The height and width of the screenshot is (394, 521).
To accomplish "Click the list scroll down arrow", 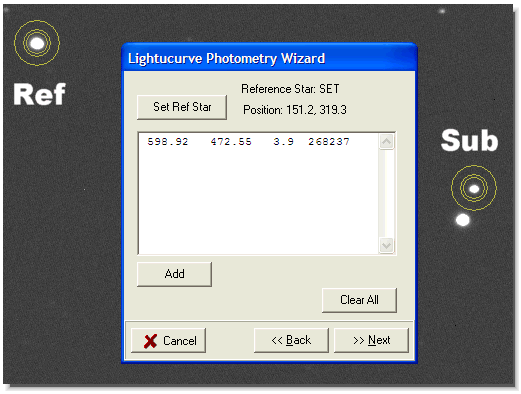I will [386, 246].
